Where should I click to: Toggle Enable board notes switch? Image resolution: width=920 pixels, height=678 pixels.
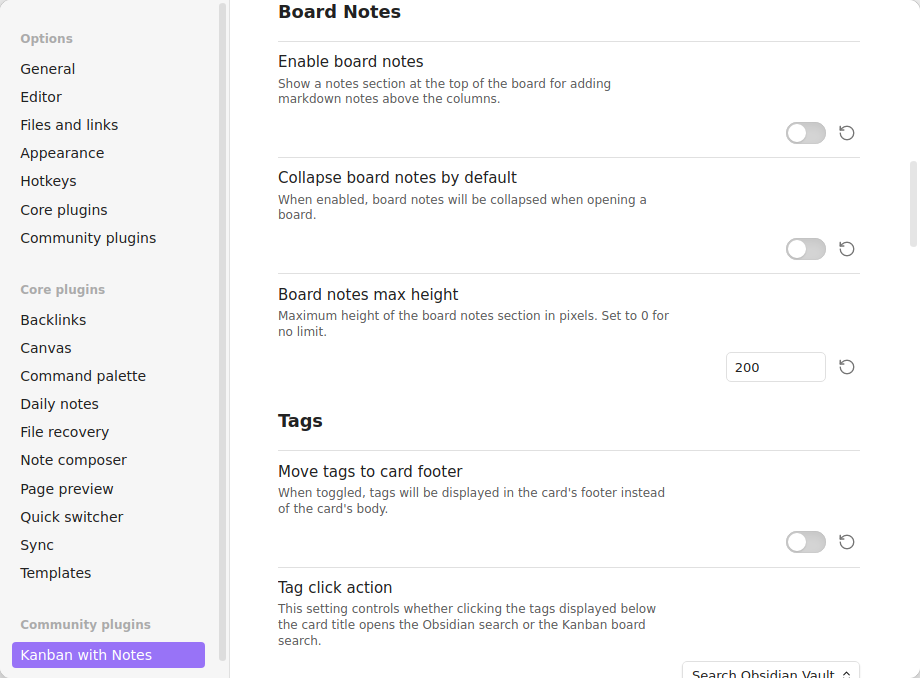click(x=806, y=133)
